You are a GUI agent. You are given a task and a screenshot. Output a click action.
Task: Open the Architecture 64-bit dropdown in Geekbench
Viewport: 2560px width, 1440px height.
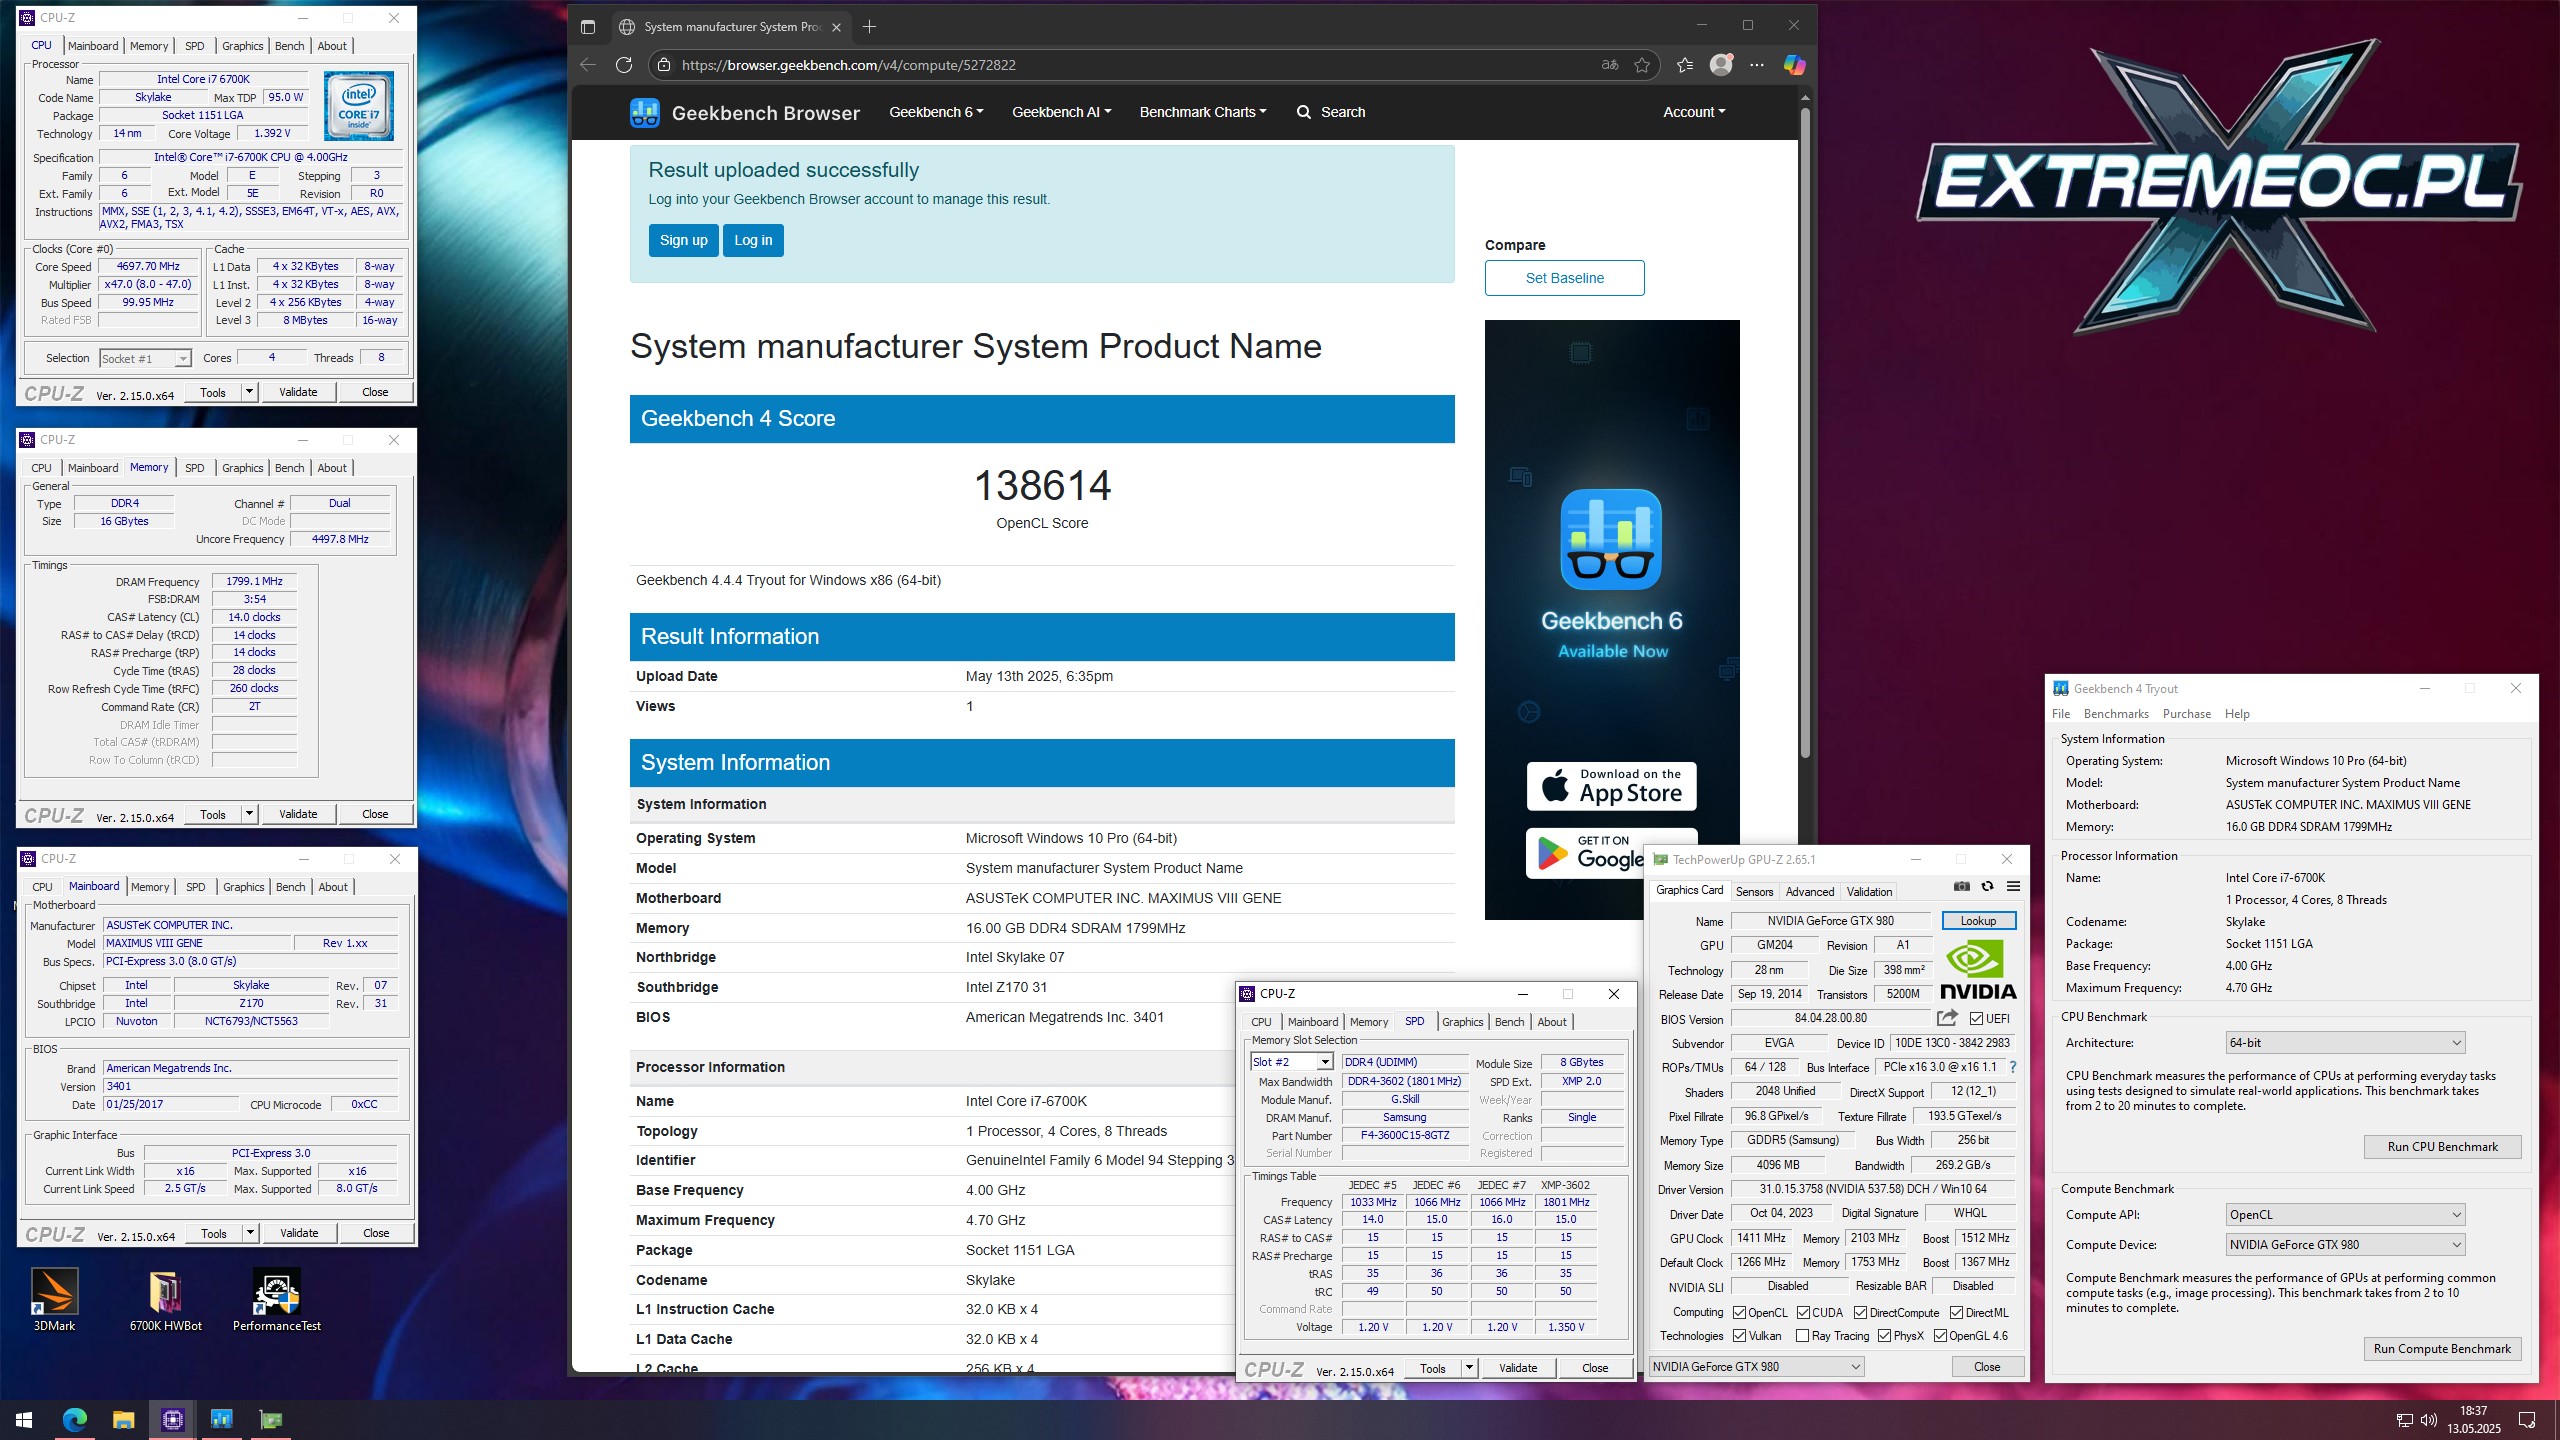pyautogui.click(x=2345, y=1043)
